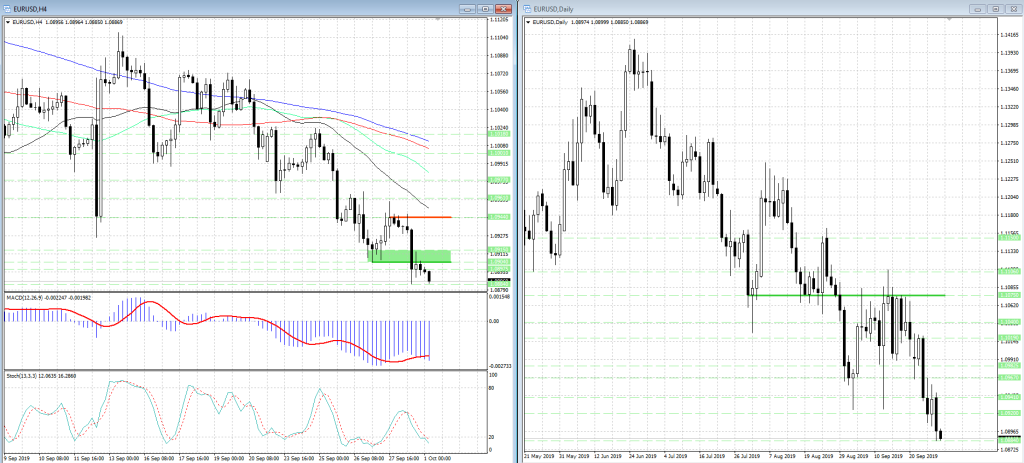The height and width of the screenshot is (463, 1024).
Task: Click the EURUSD,H4 window chart icon
Action: click(x=7, y=7)
